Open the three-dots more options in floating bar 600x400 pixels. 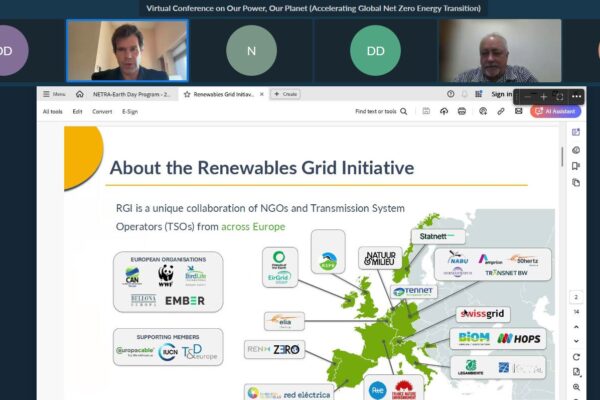pos(577,96)
